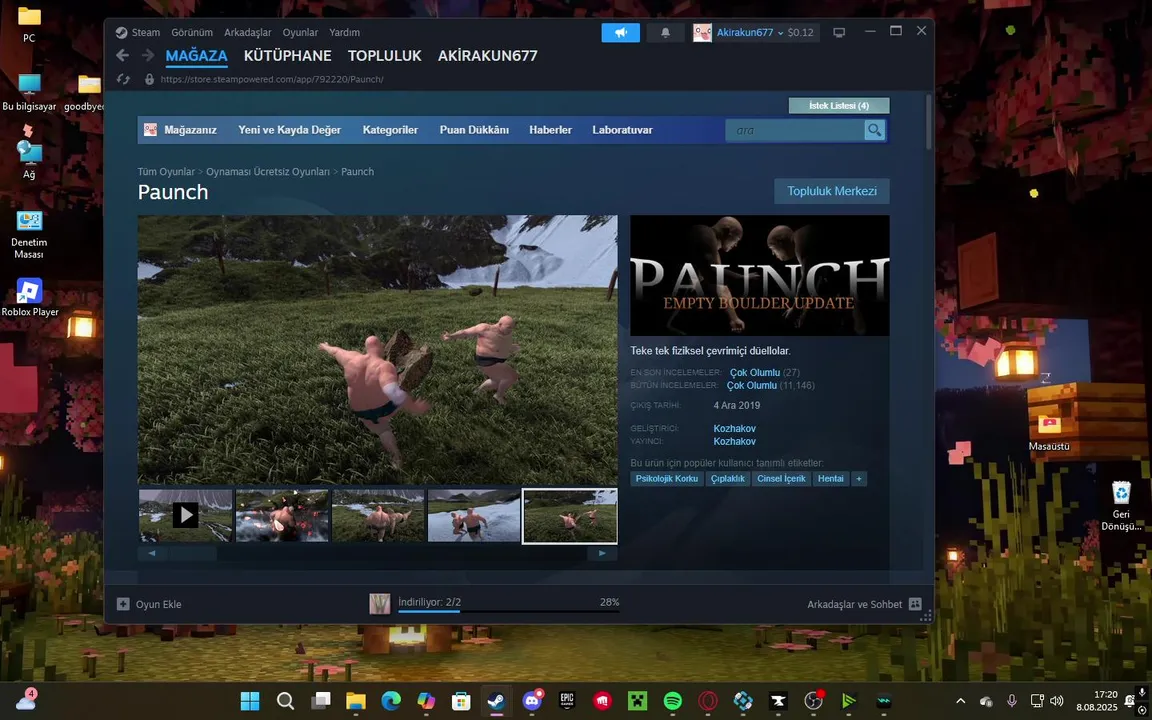Switch to the TOPLULUK tab
Viewport: 1152px width, 720px height.
(x=384, y=56)
